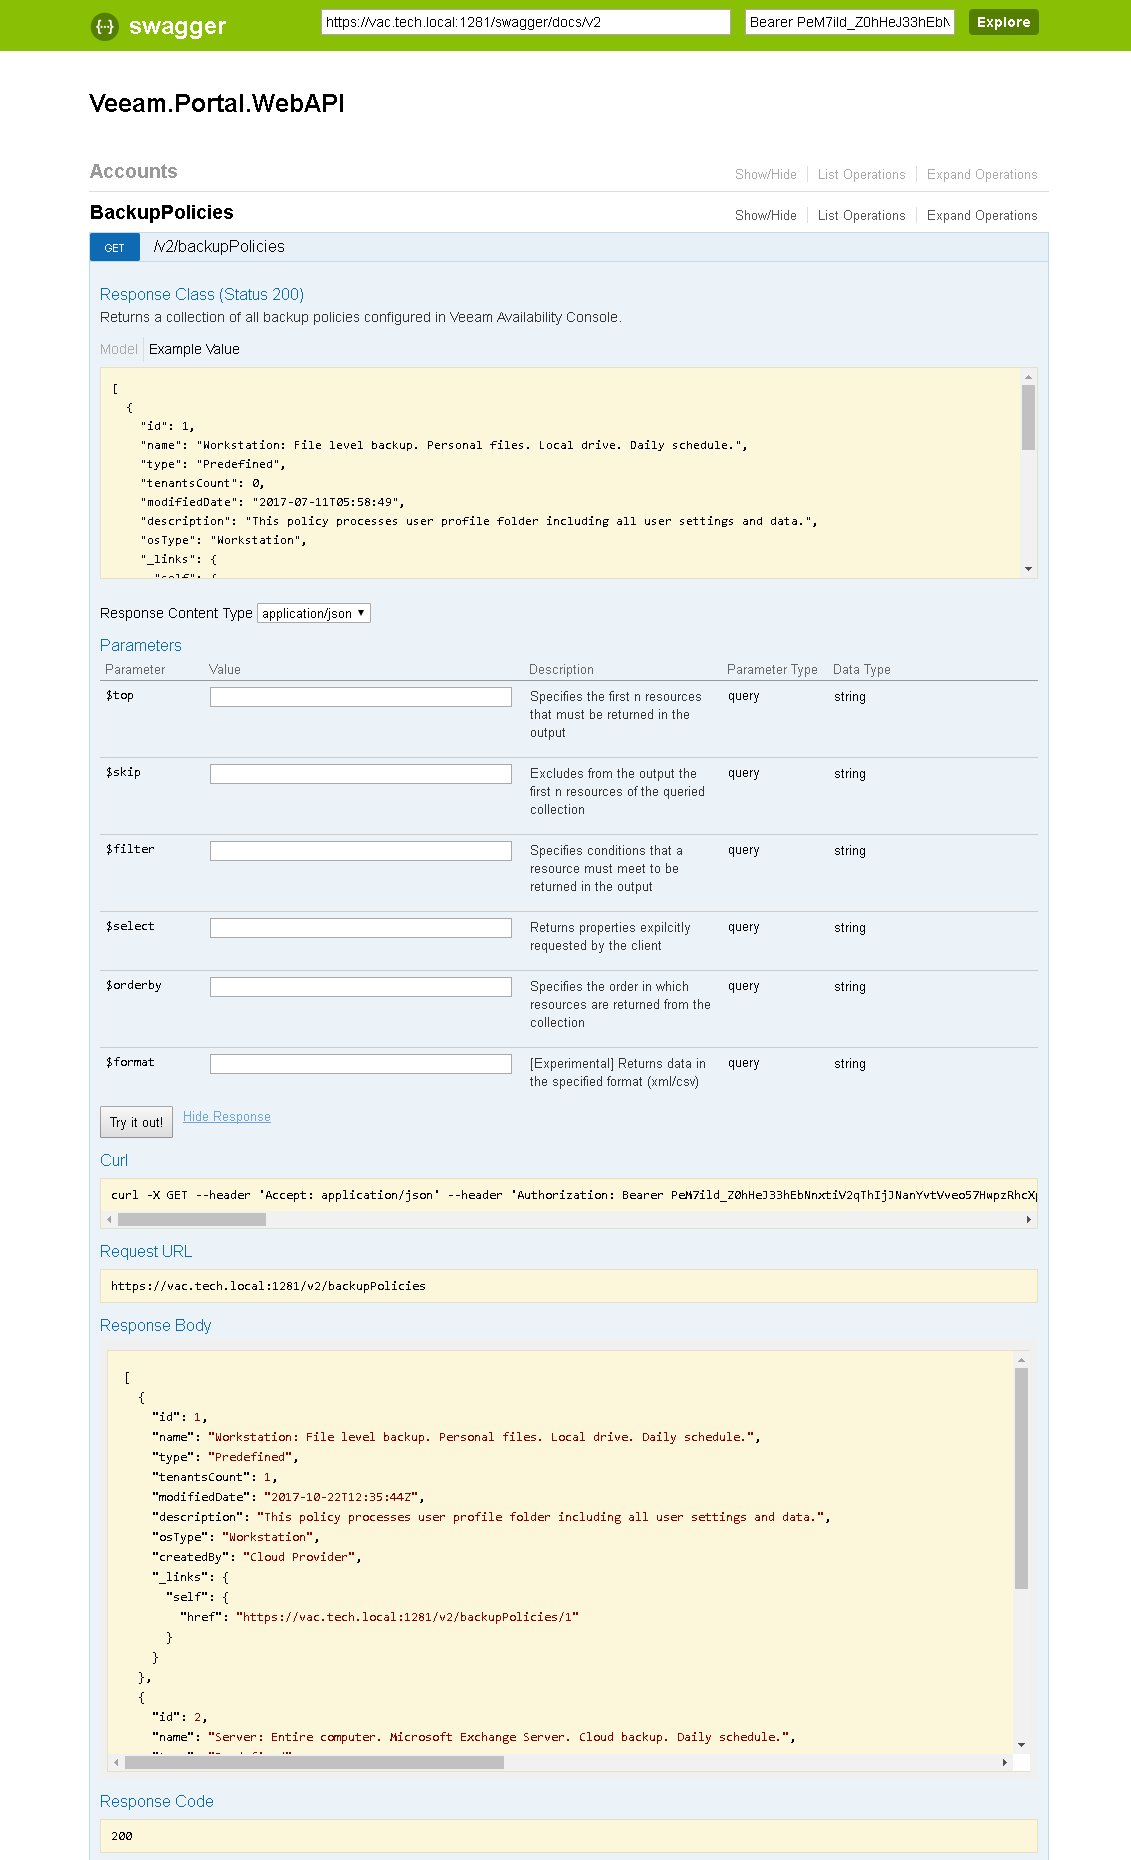Click Show/Hide for BackupPolicies
Image resolution: width=1131 pixels, height=1860 pixels.
tap(766, 215)
